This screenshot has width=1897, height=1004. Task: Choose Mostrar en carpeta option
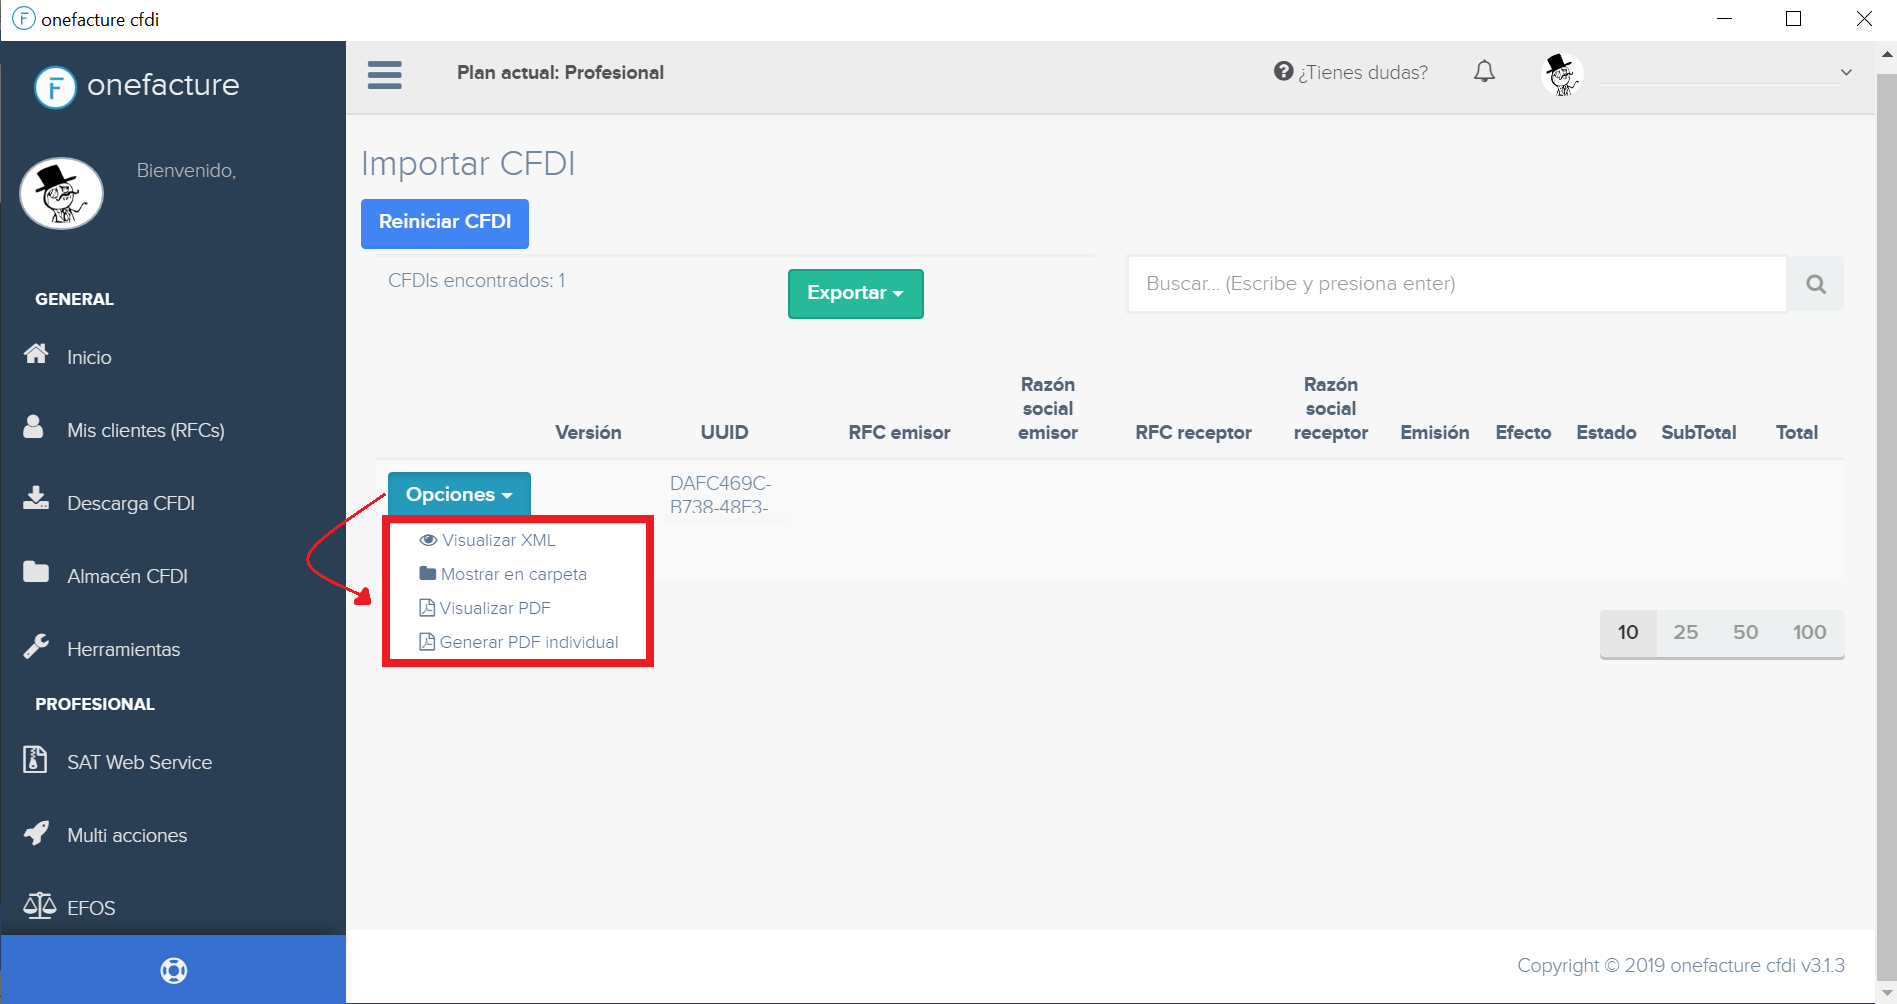point(513,574)
